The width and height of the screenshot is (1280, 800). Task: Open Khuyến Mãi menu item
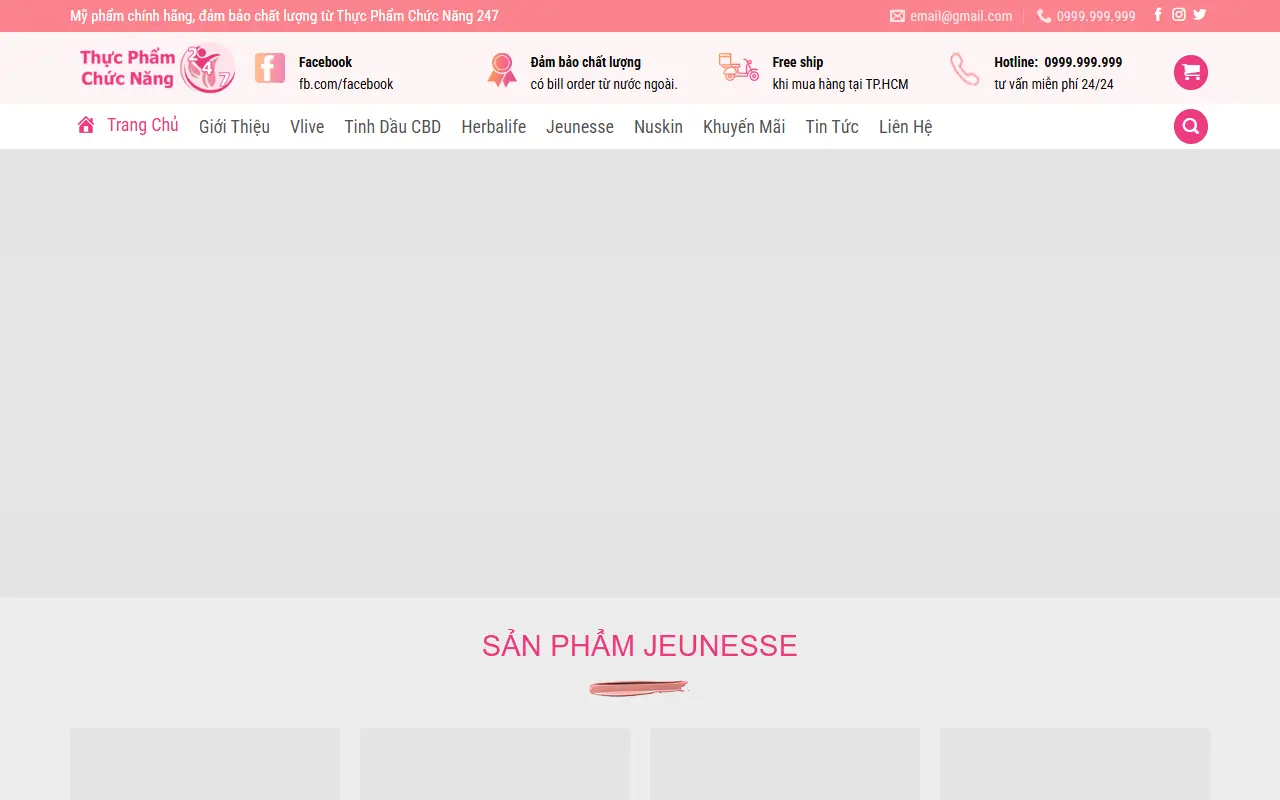click(x=744, y=127)
